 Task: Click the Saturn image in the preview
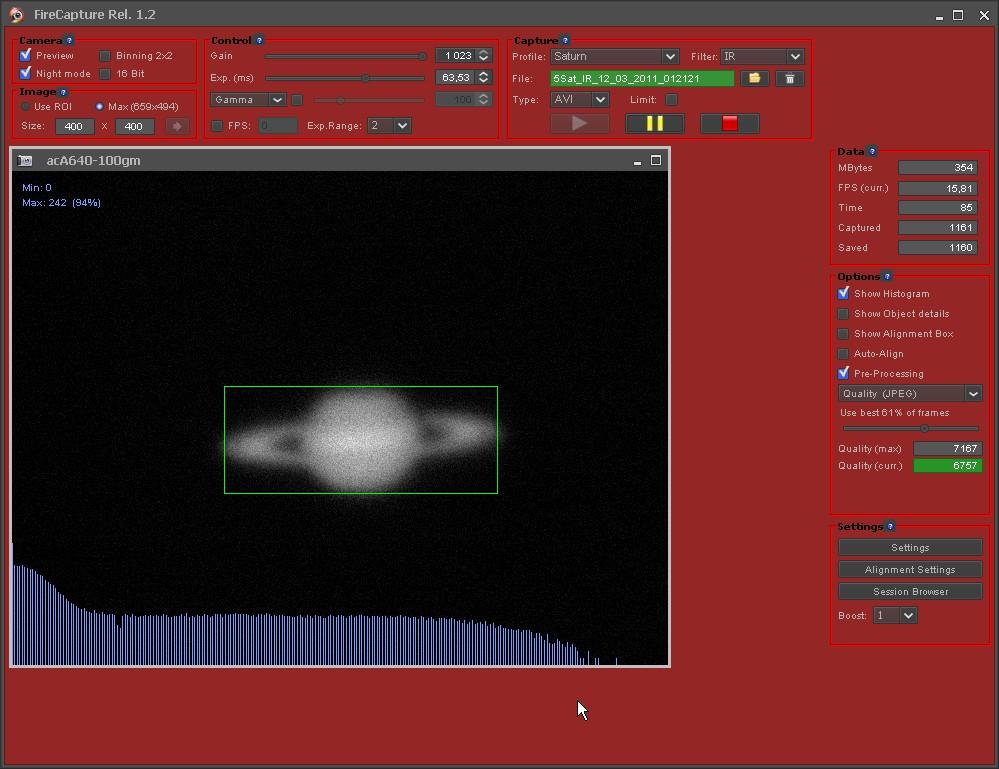(361, 440)
